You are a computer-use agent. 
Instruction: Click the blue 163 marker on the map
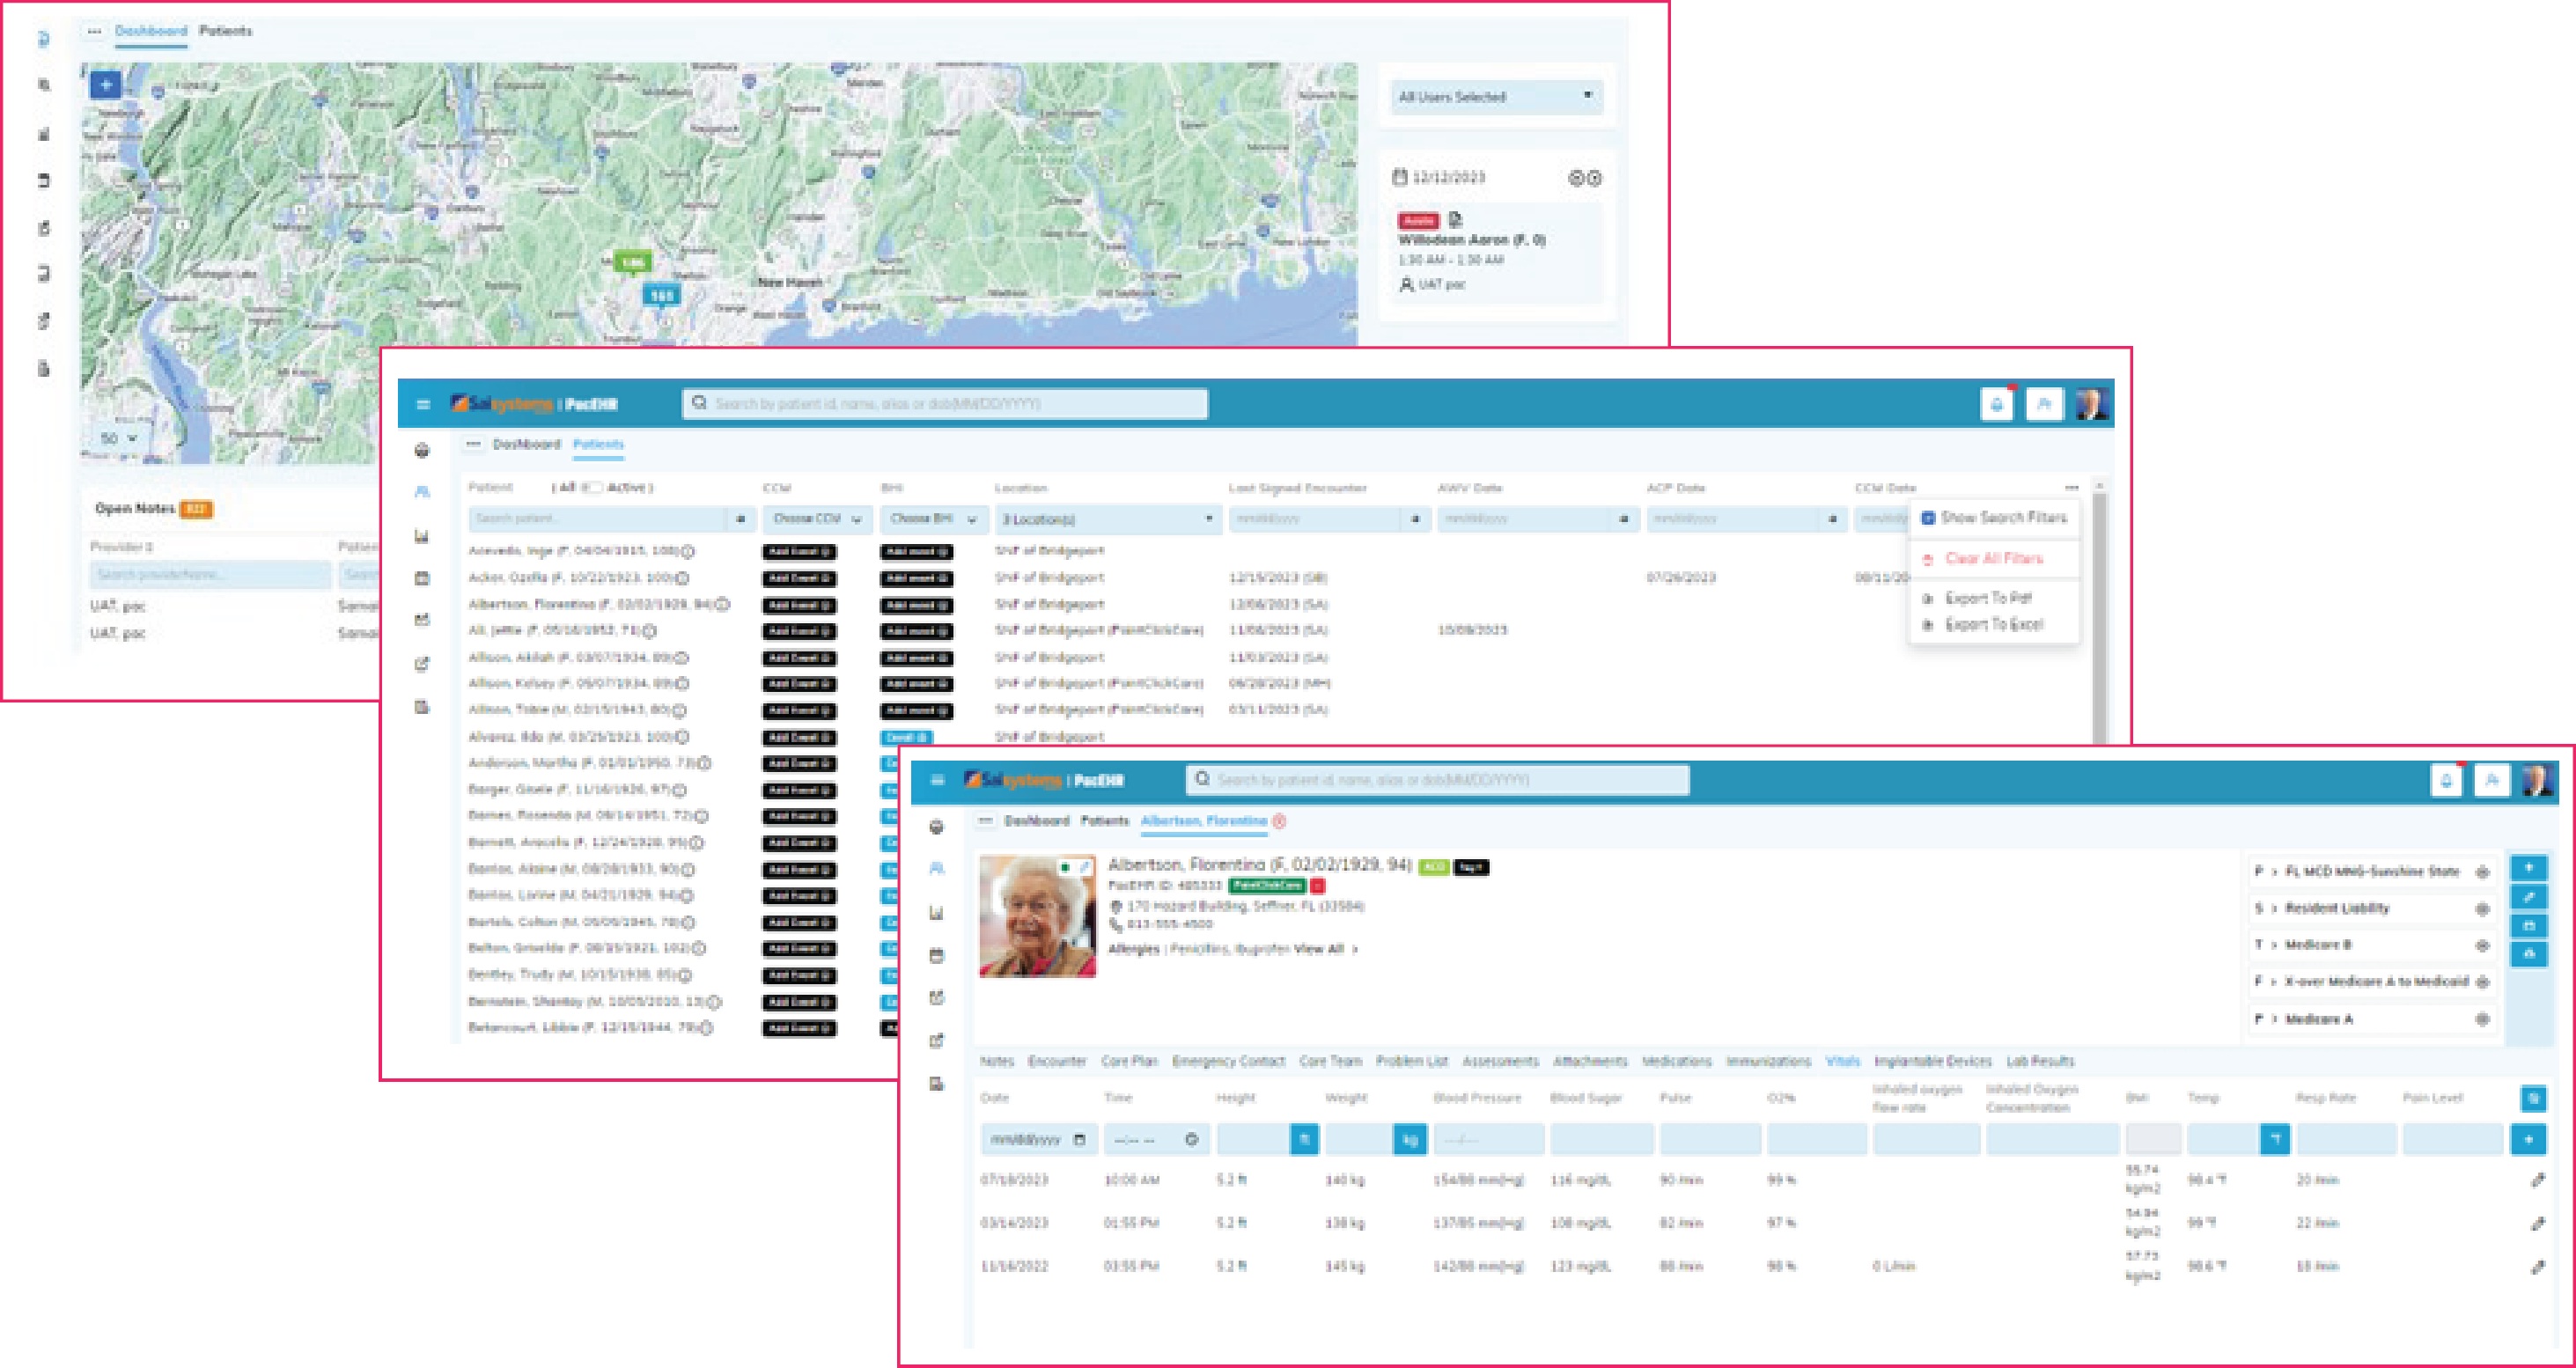pos(661,296)
